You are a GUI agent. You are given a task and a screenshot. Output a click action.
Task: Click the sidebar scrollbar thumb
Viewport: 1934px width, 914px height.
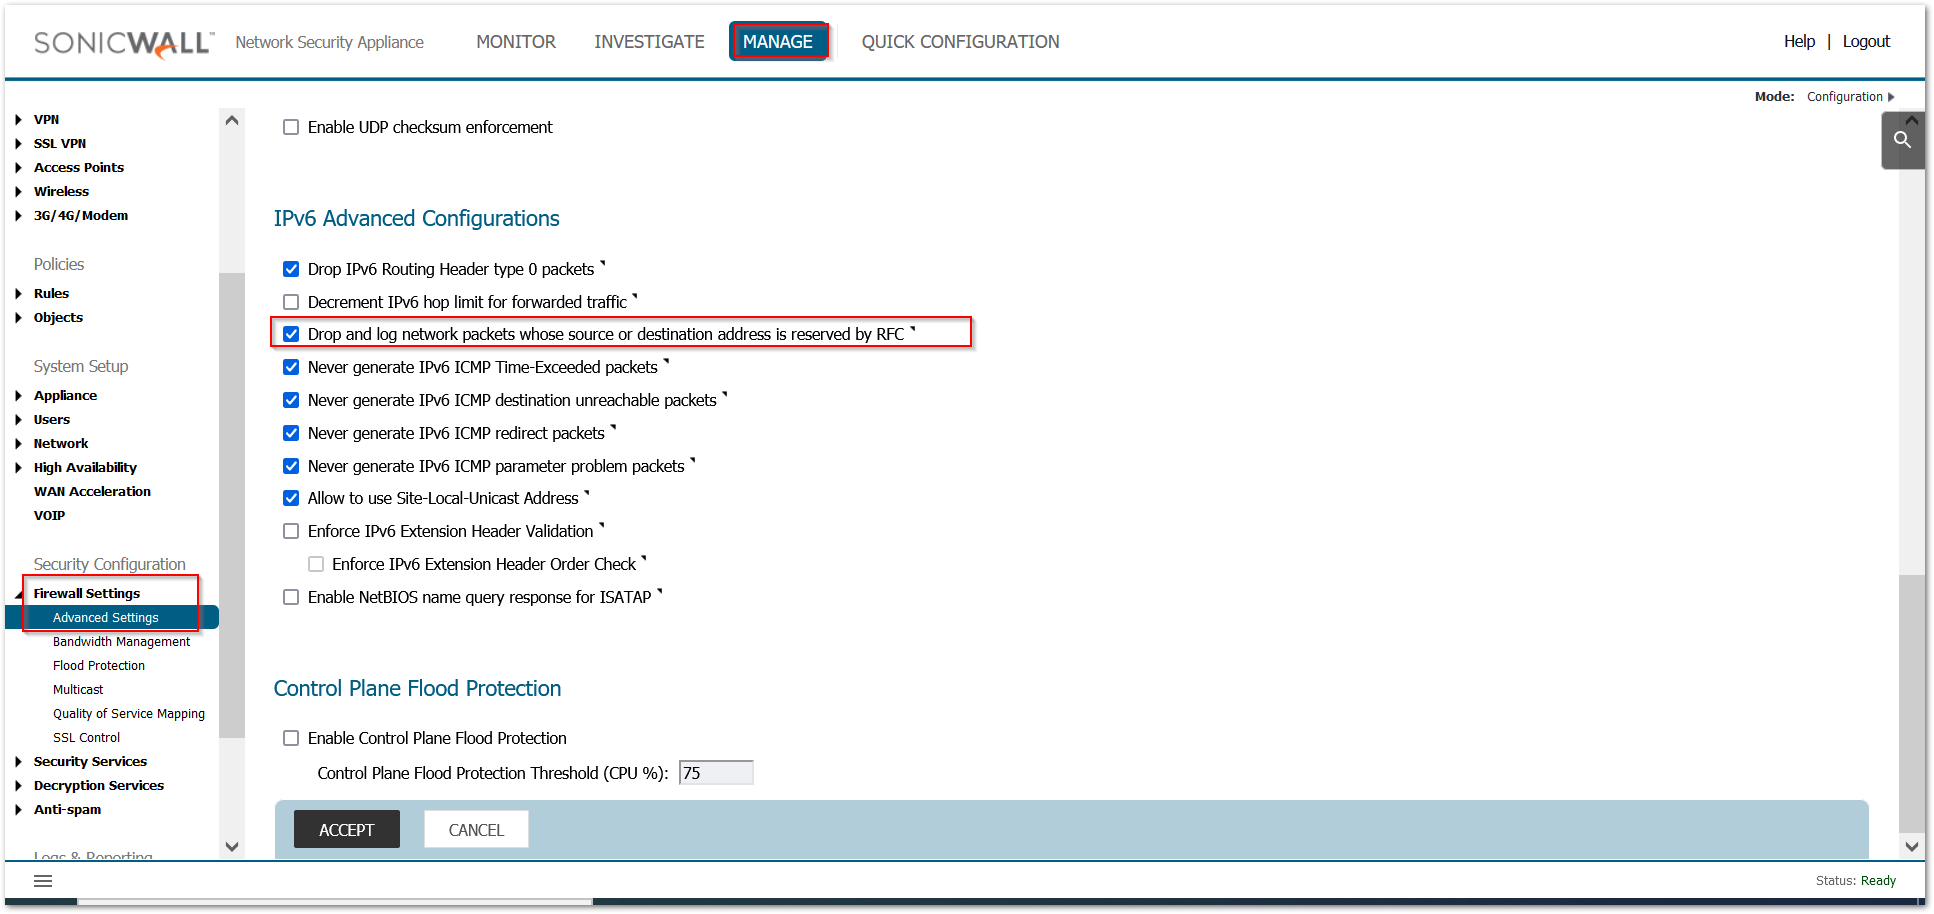tap(232, 505)
